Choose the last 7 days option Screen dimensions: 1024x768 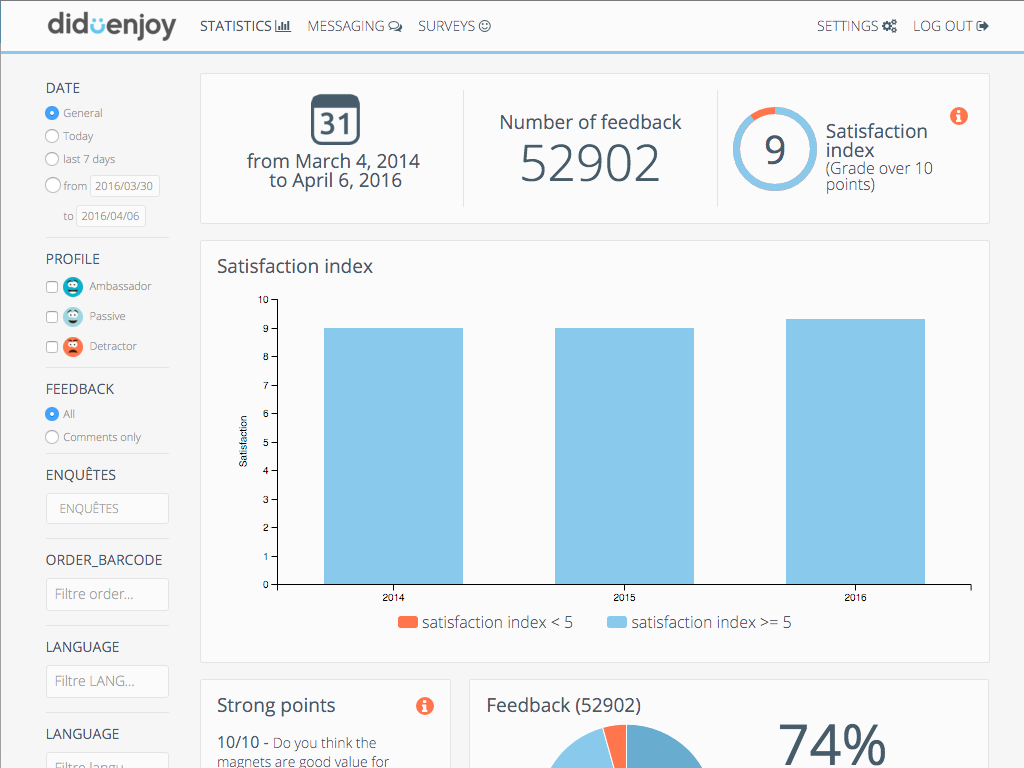(x=50, y=159)
